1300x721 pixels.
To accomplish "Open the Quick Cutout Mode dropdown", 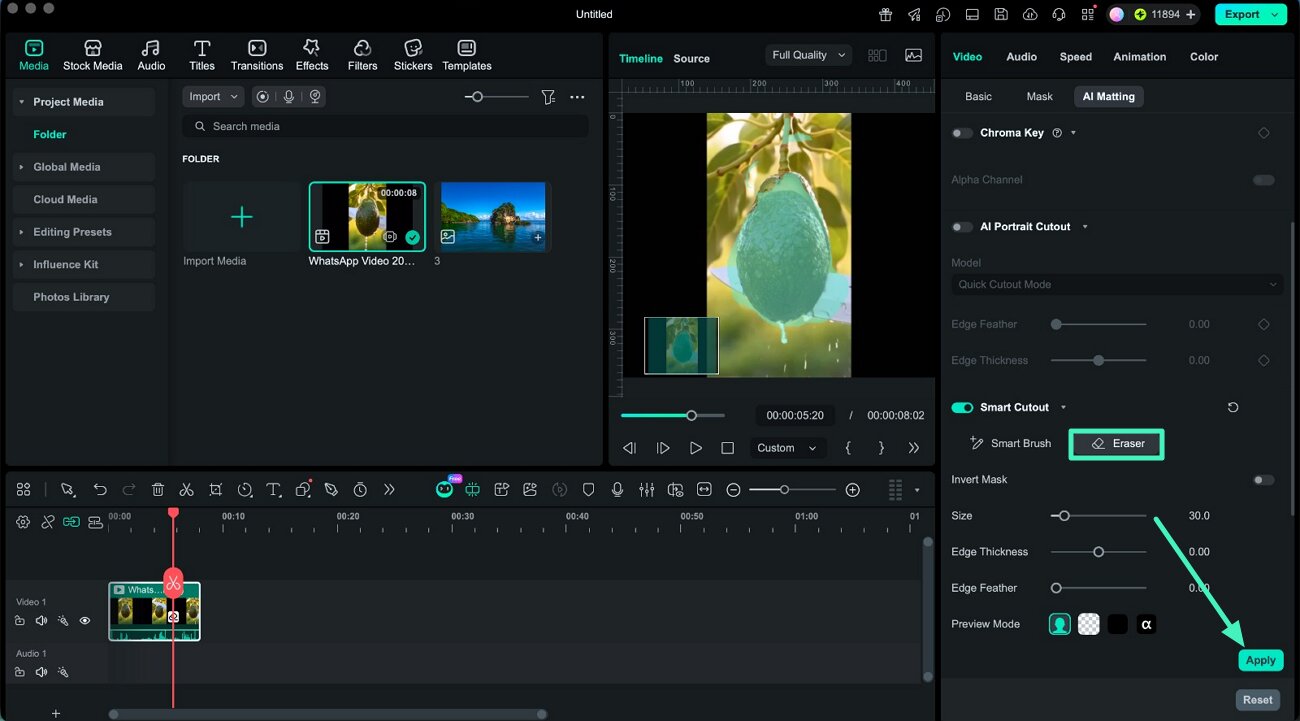I will click(x=1117, y=285).
